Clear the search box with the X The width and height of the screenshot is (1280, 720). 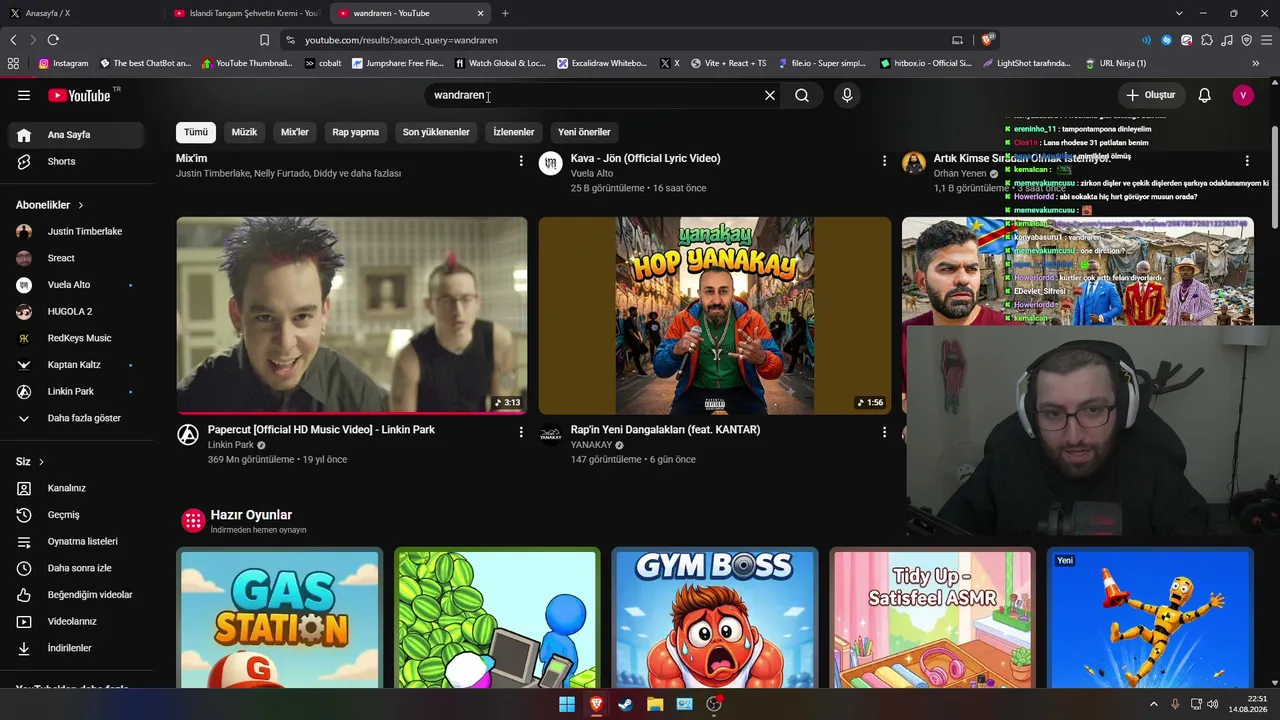click(x=770, y=95)
